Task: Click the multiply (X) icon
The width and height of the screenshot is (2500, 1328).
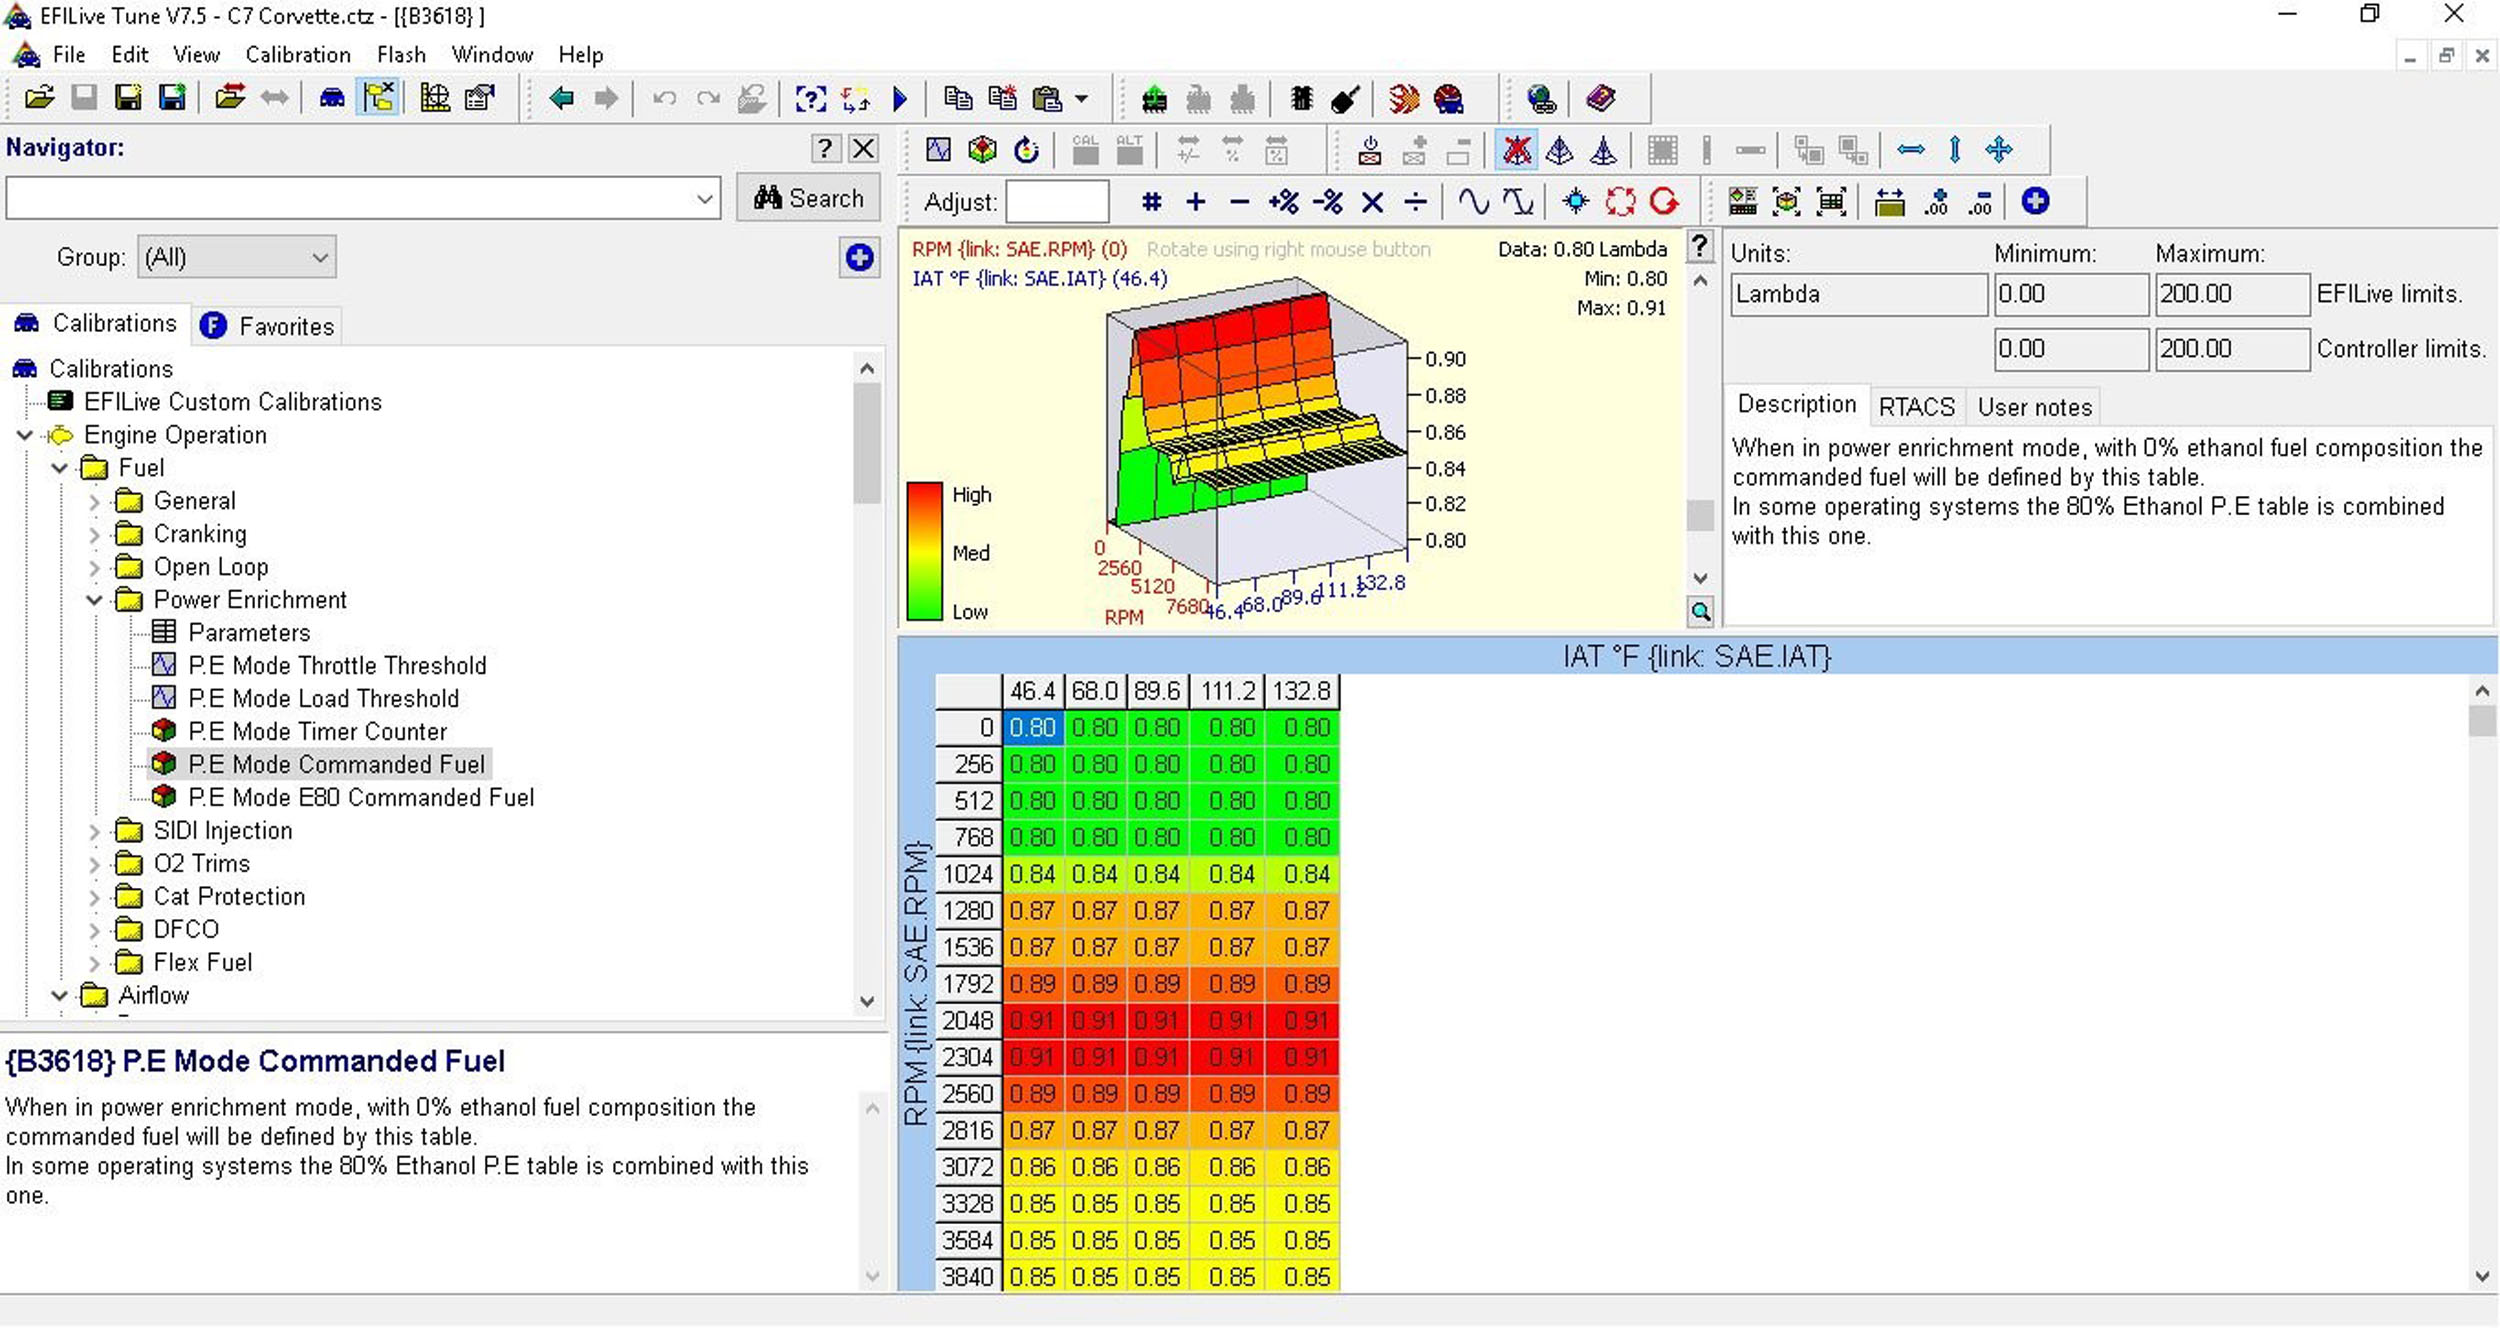Action: coord(1373,202)
